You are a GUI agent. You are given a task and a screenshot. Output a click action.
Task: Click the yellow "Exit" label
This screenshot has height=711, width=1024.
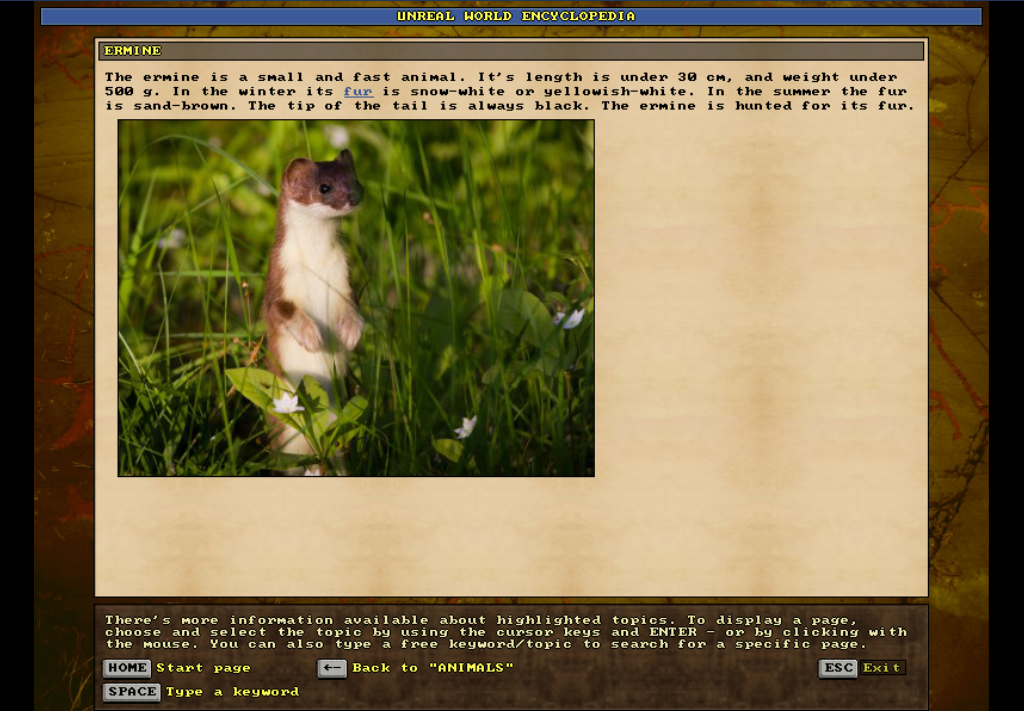pos(882,668)
